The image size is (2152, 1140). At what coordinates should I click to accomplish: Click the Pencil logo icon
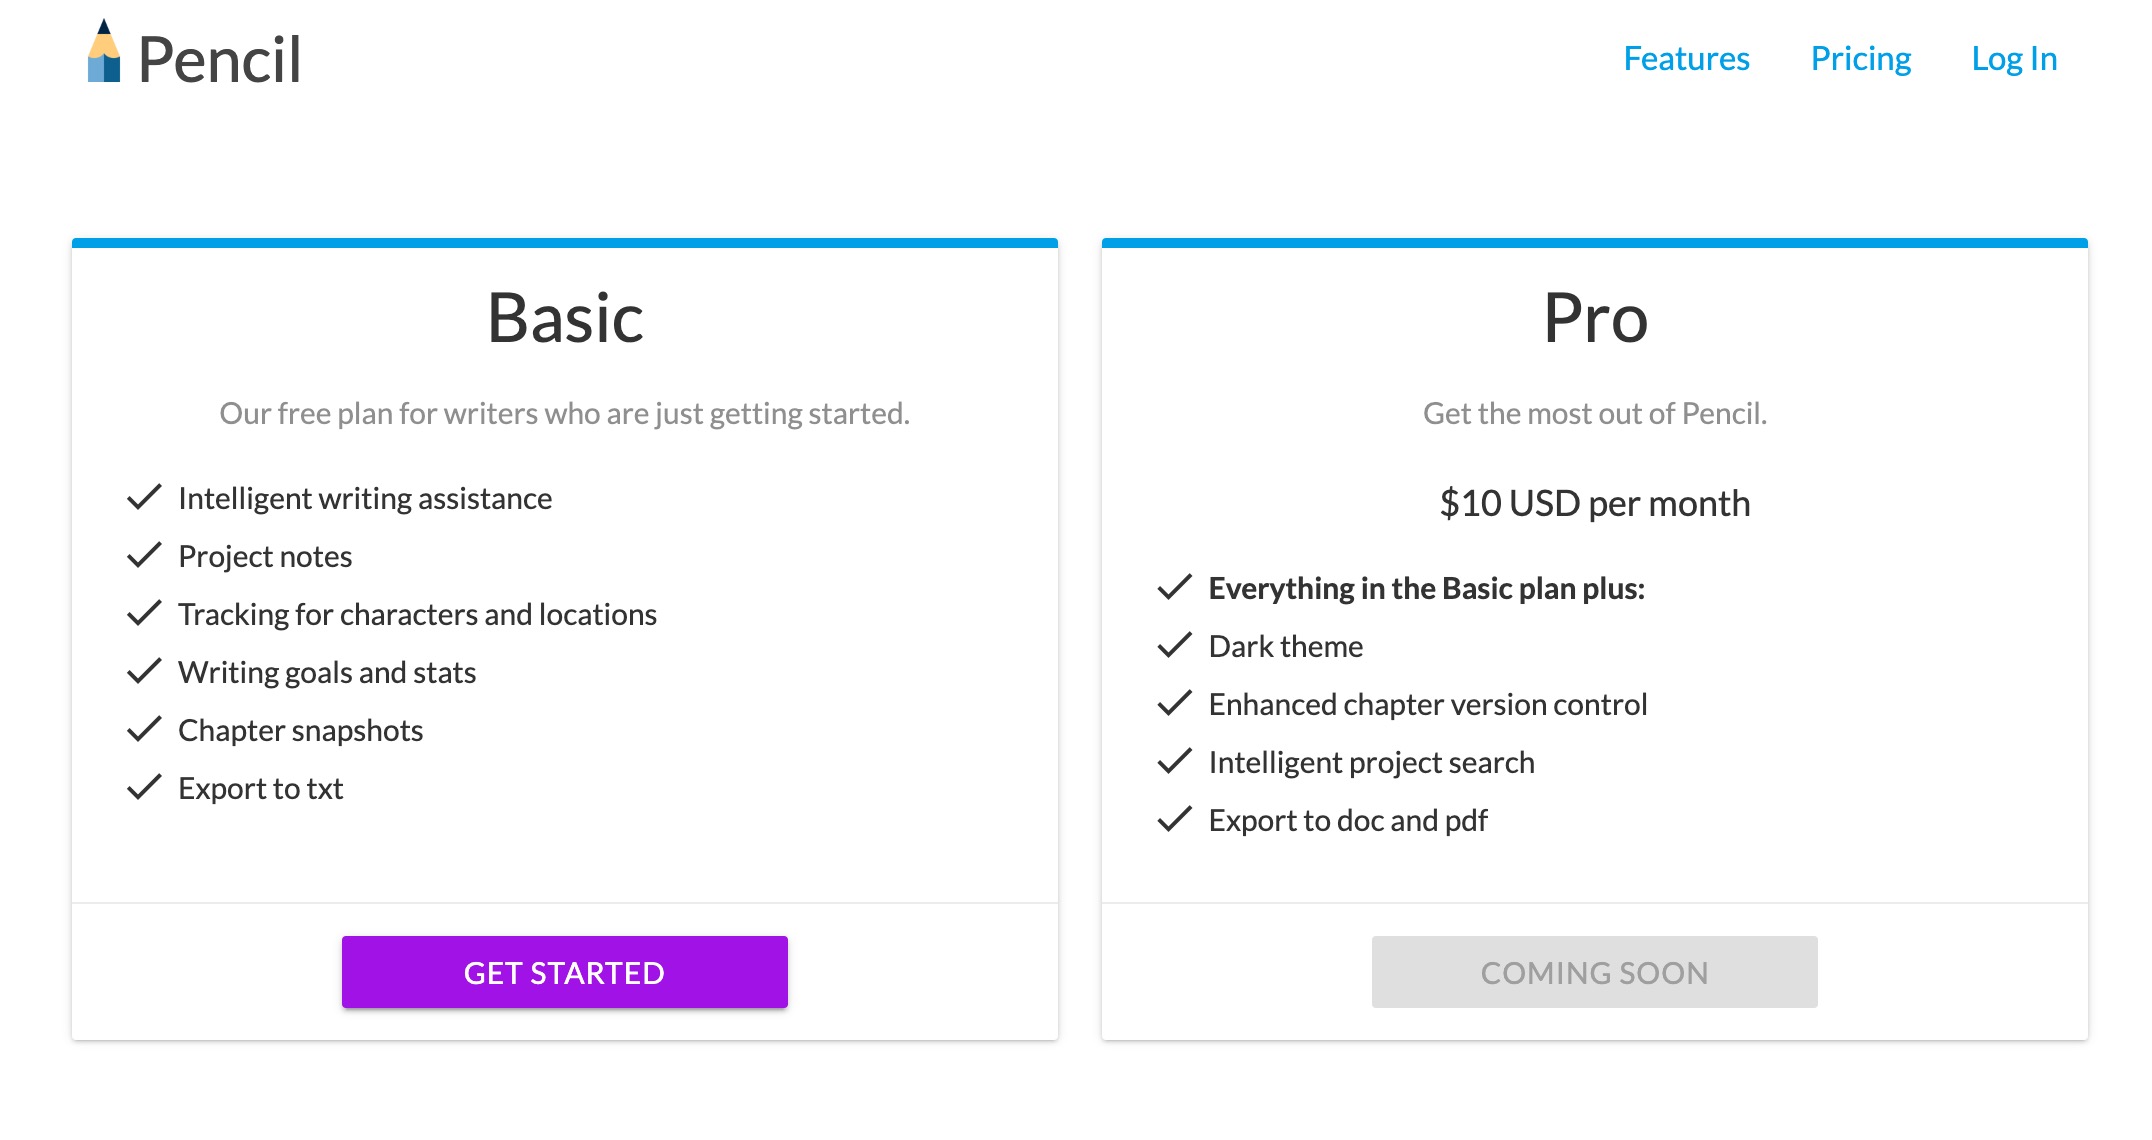(x=104, y=52)
